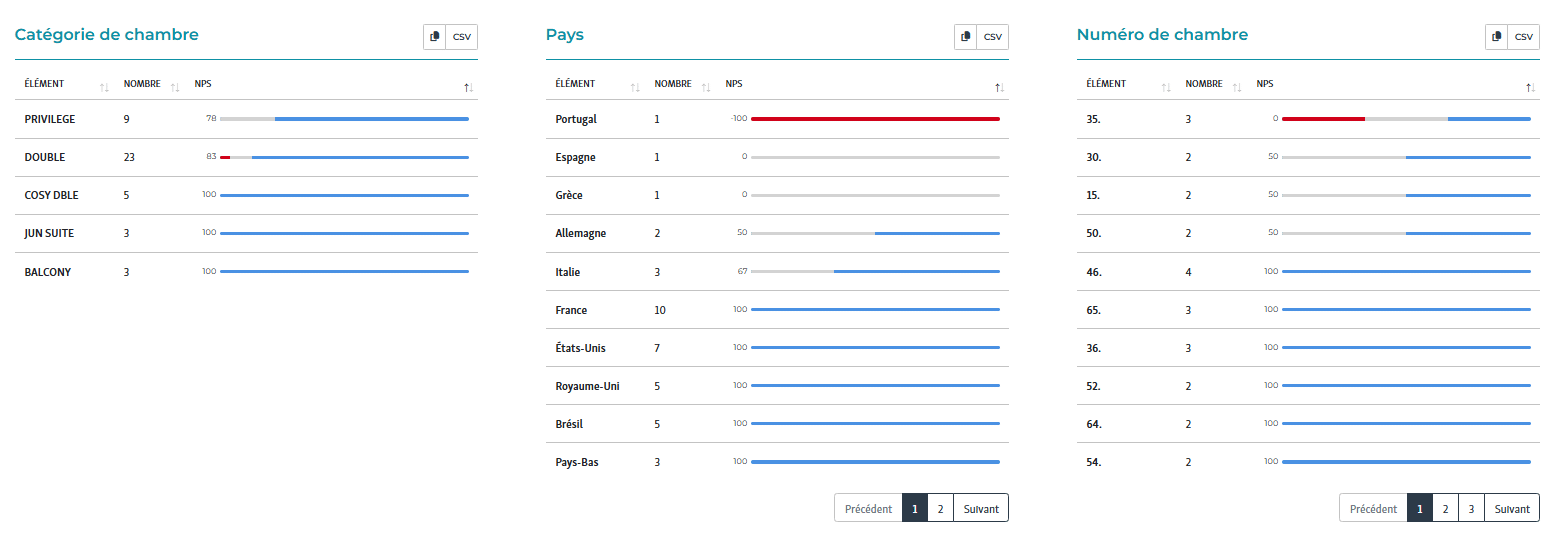Click Précédent under Numéro de chambre
1566x549 pixels.
pyautogui.click(x=1373, y=508)
